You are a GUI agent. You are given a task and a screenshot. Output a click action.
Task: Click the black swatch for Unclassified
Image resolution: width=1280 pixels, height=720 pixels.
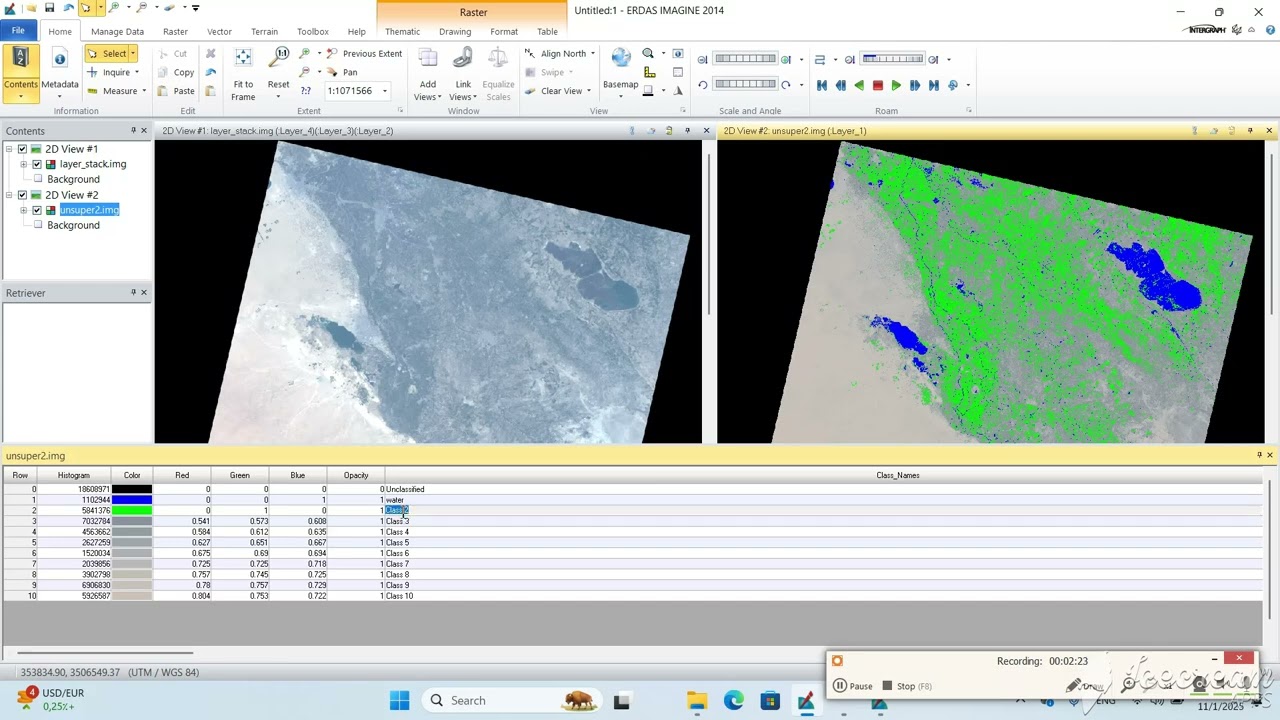click(x=132, y=489)
